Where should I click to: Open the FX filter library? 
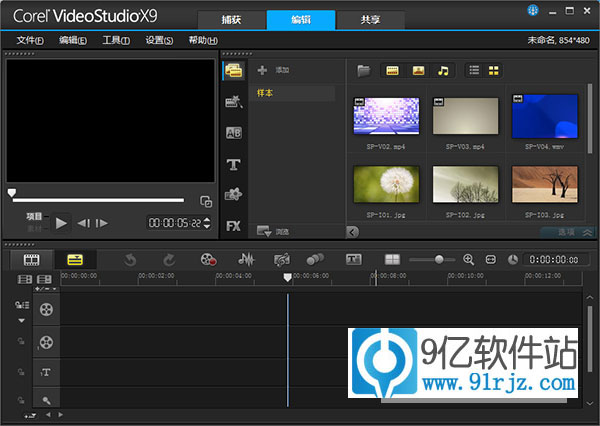coord(233,225)
